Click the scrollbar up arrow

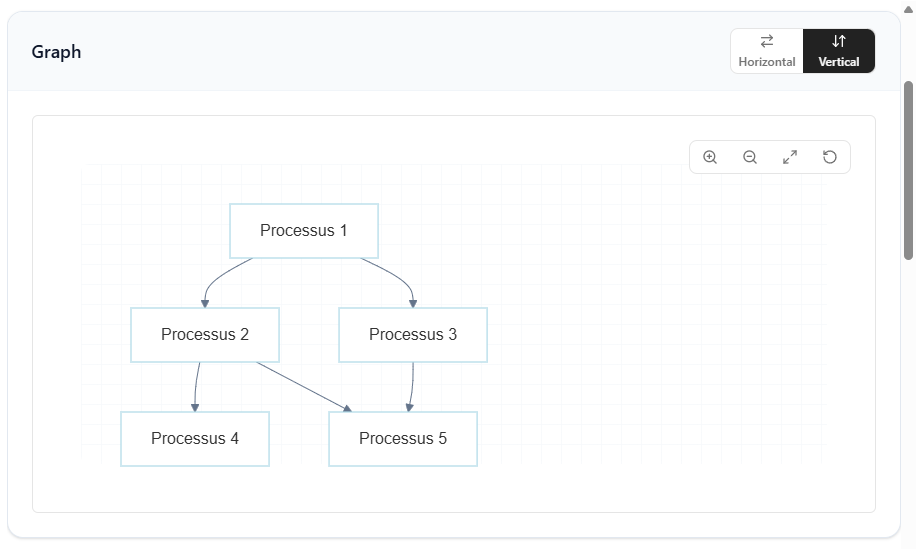(908, 9)
